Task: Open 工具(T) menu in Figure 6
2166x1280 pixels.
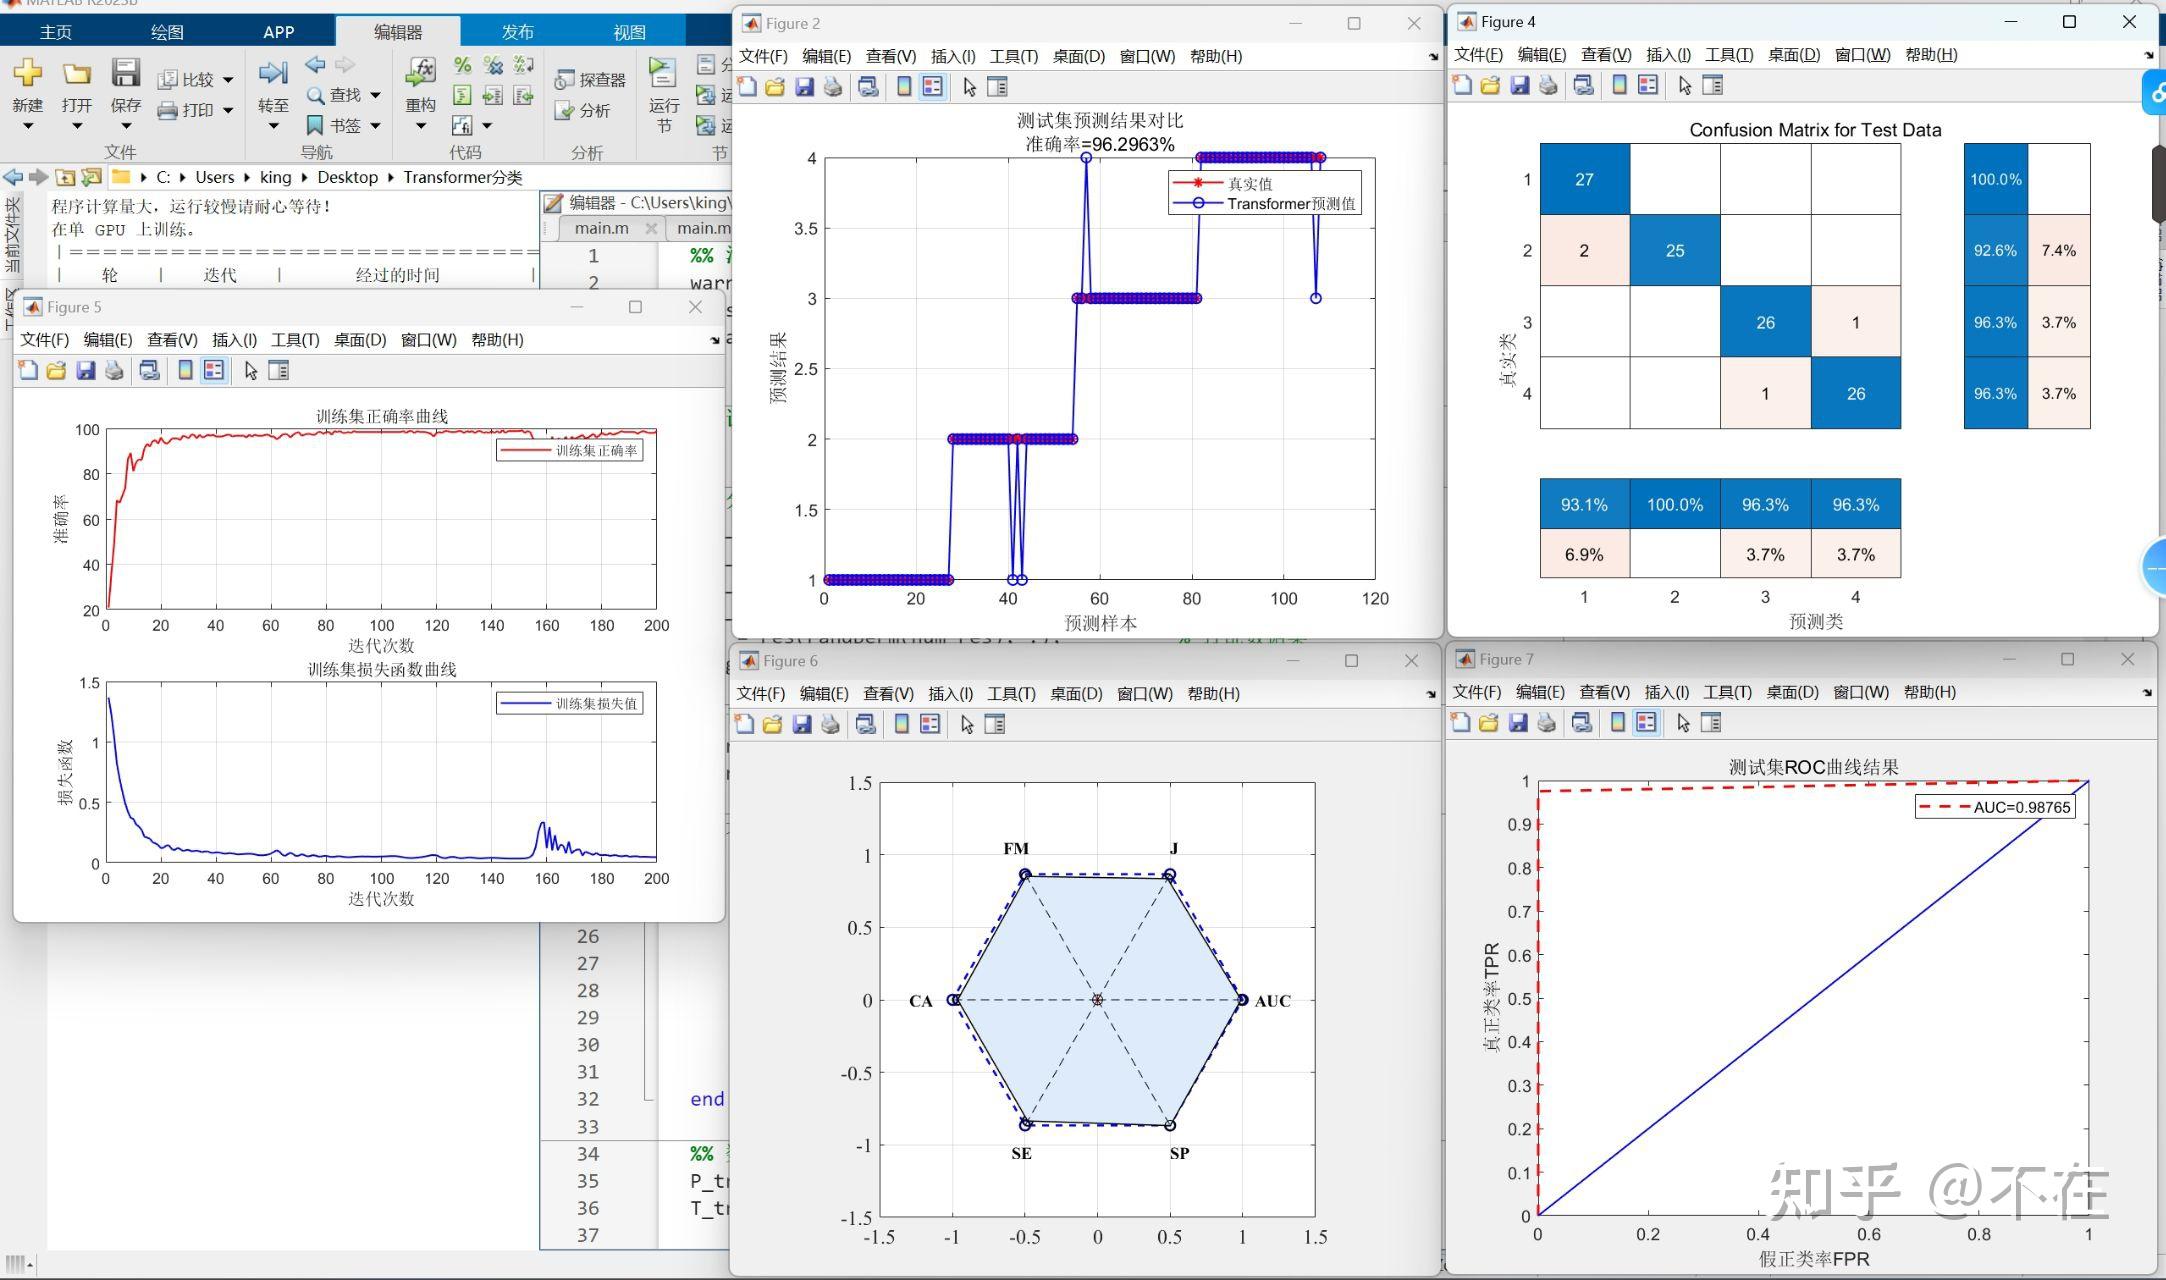Action: 1012,694
